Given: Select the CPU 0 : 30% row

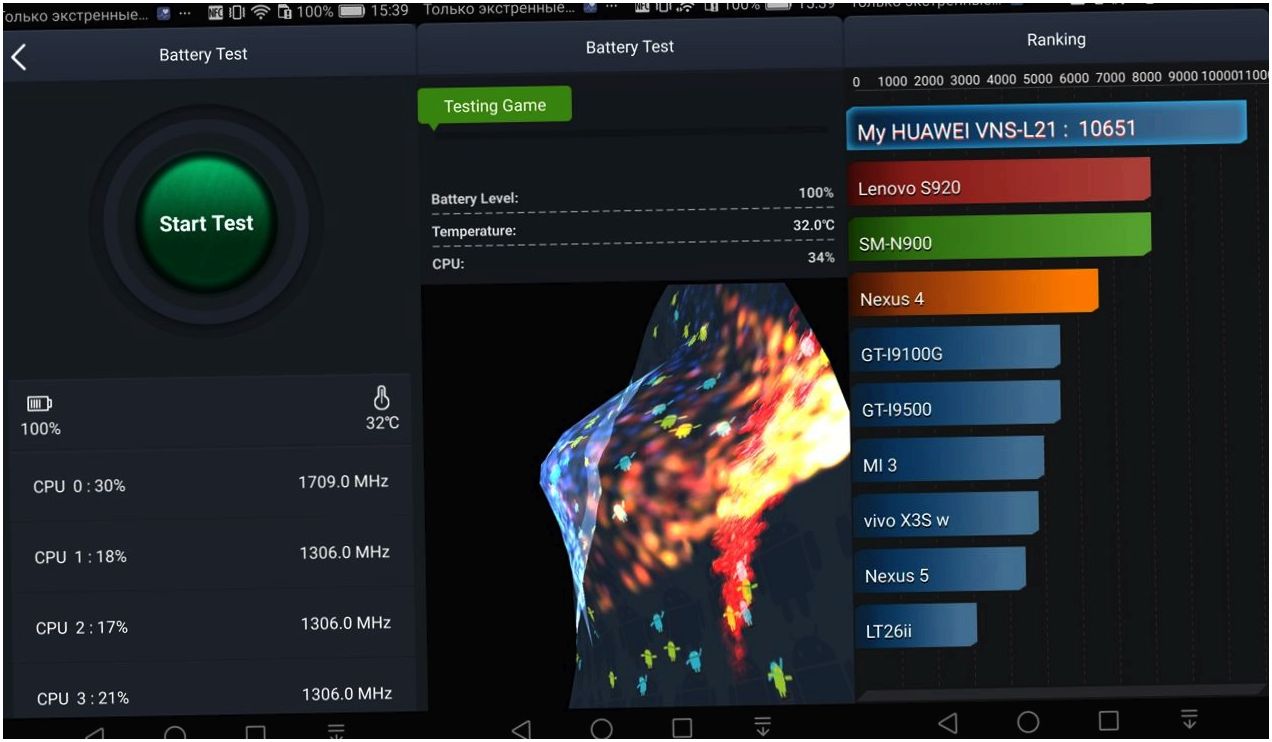Looking at the screenshot, I should 211,485.
